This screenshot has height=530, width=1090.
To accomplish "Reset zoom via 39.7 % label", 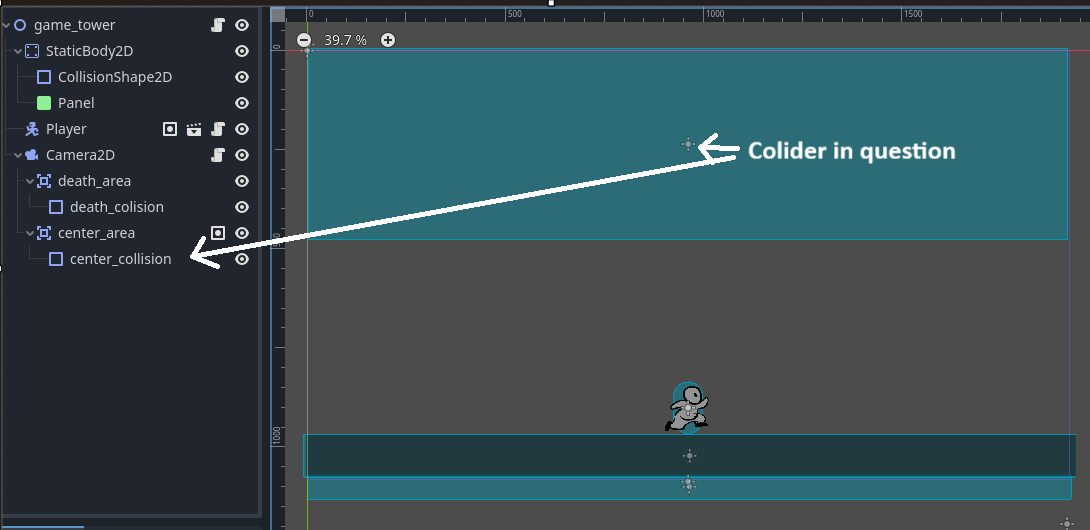I will 345,40.
